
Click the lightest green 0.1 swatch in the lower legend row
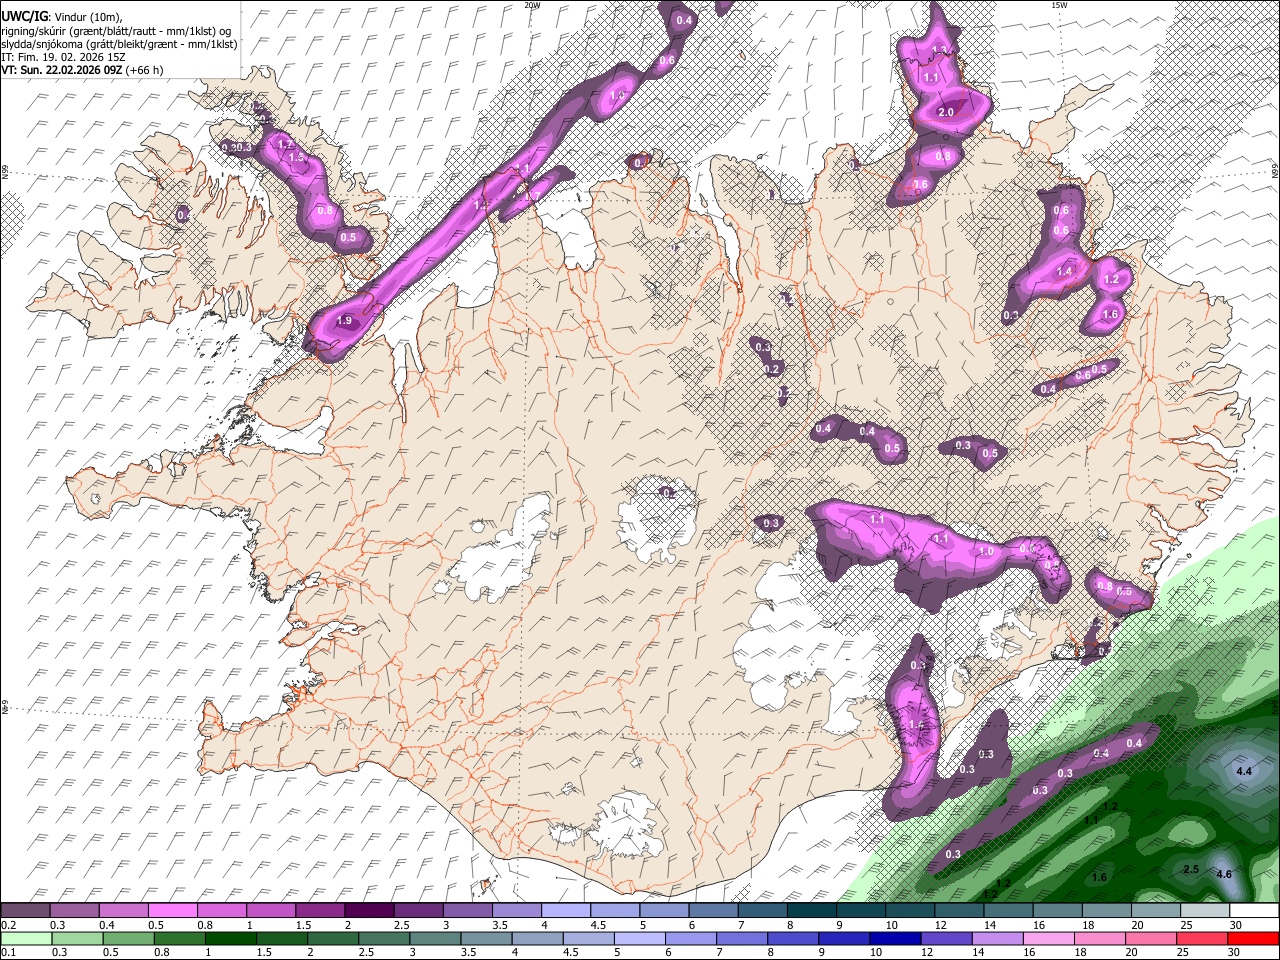(x=25, y=938)
